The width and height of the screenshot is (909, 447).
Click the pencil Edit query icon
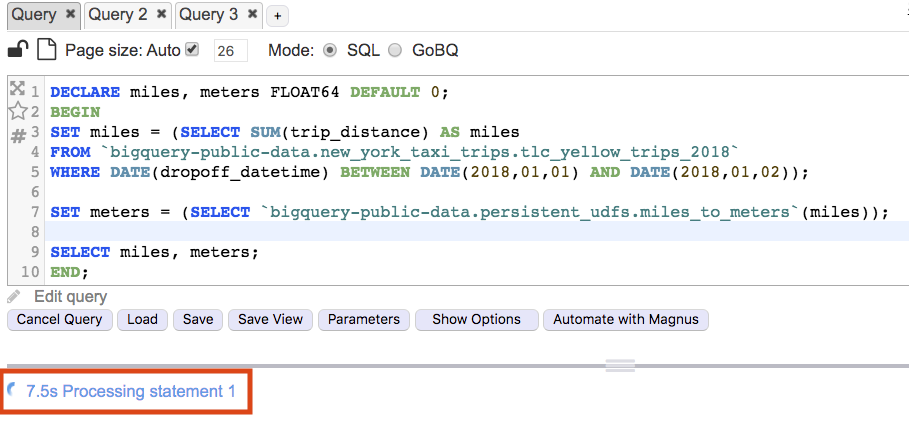[x=13, y=297]
